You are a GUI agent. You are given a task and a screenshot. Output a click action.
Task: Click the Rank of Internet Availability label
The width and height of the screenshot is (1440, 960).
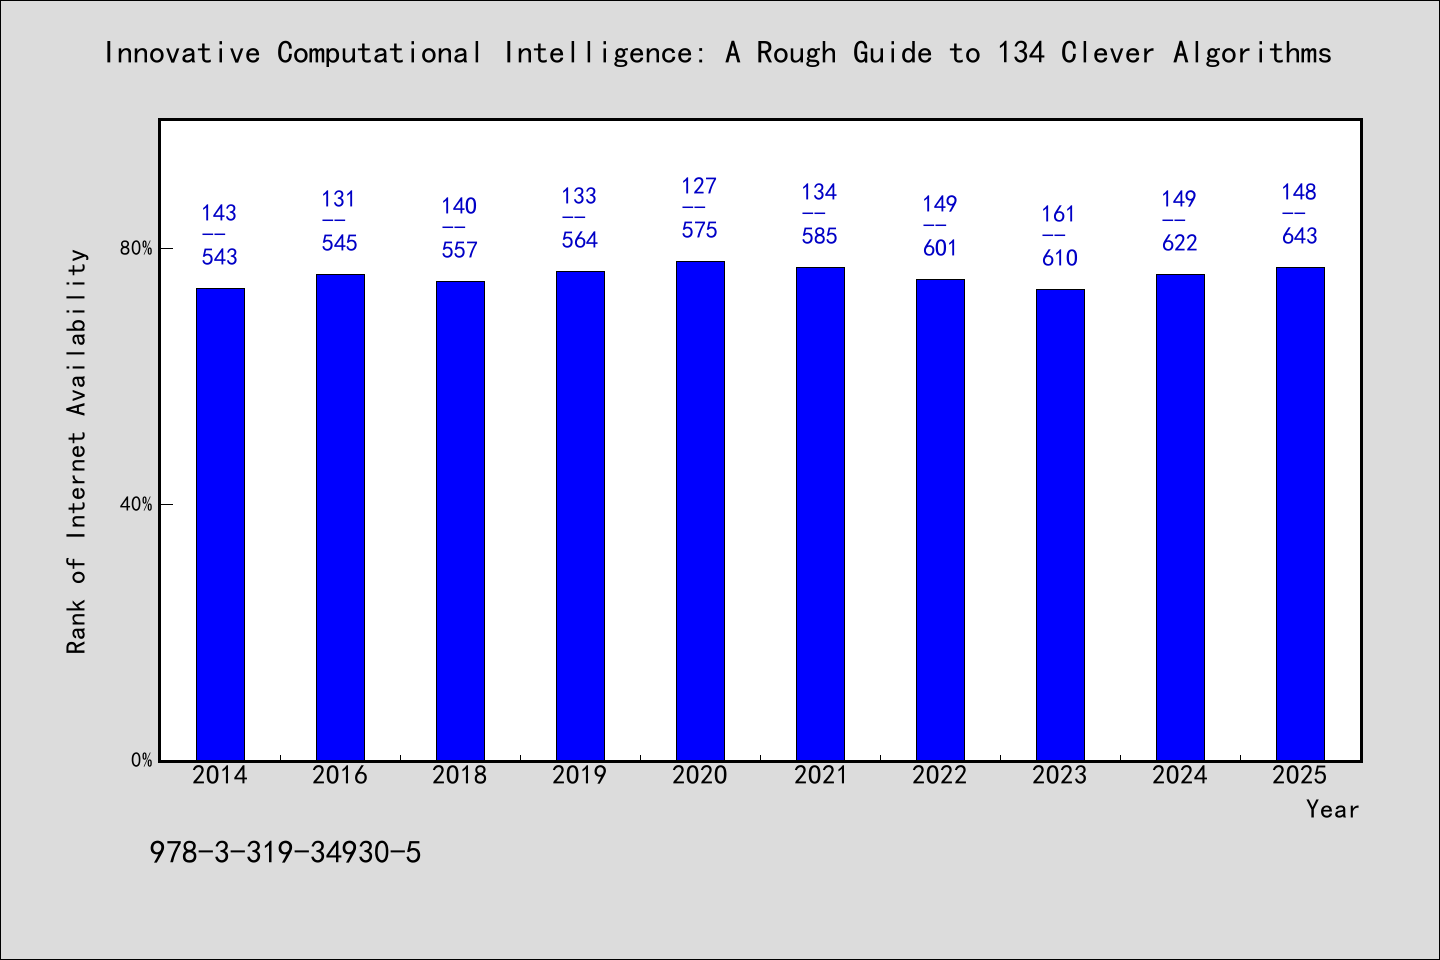[x=77, y=452]
